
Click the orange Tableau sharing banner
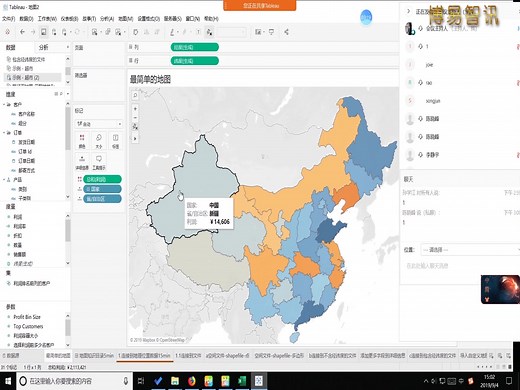coord(260,6)
